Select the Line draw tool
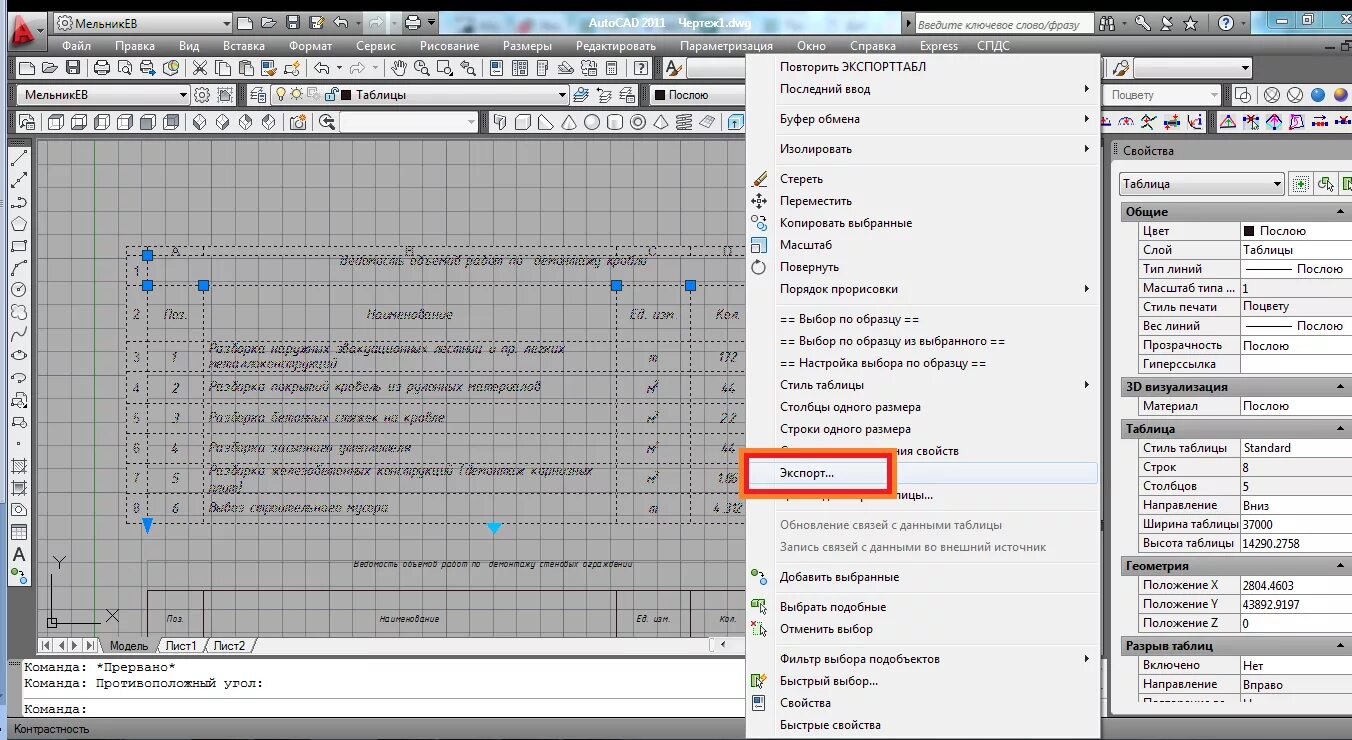 pyautogui.click(x=18, y=158)
